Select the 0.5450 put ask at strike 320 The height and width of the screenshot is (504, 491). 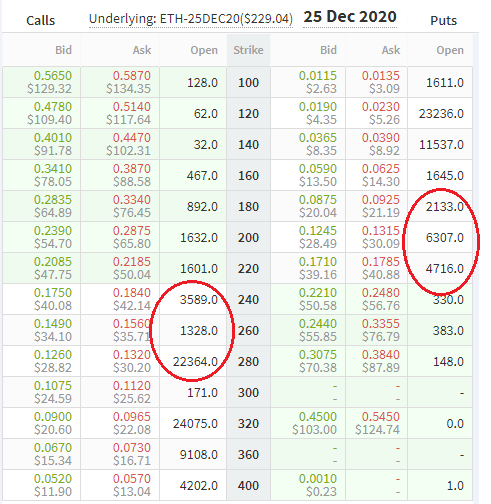pos(381,417)
